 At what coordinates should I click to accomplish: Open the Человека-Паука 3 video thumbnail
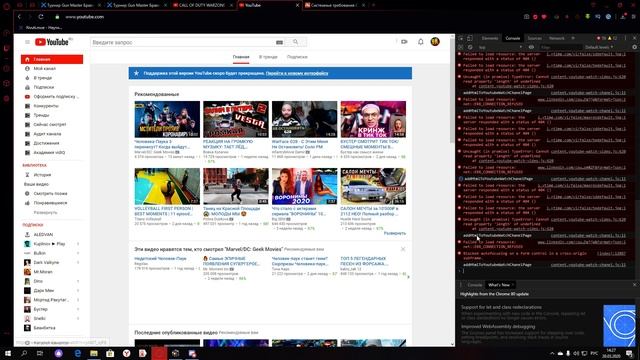point(167,119)
